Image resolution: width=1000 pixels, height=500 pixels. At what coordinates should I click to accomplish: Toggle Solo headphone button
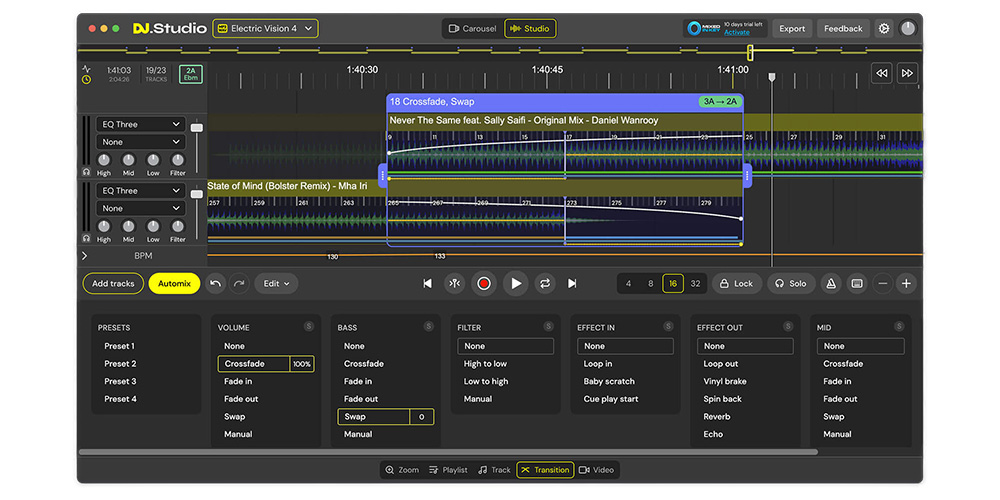(790, 284)
